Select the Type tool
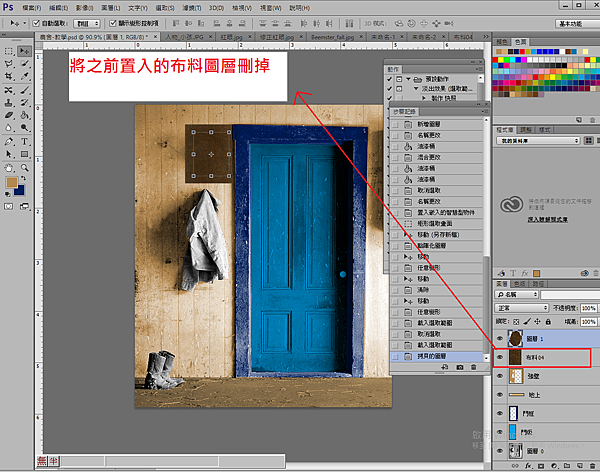Viewport: 600px width, 472px height. [x=24, y=142]
